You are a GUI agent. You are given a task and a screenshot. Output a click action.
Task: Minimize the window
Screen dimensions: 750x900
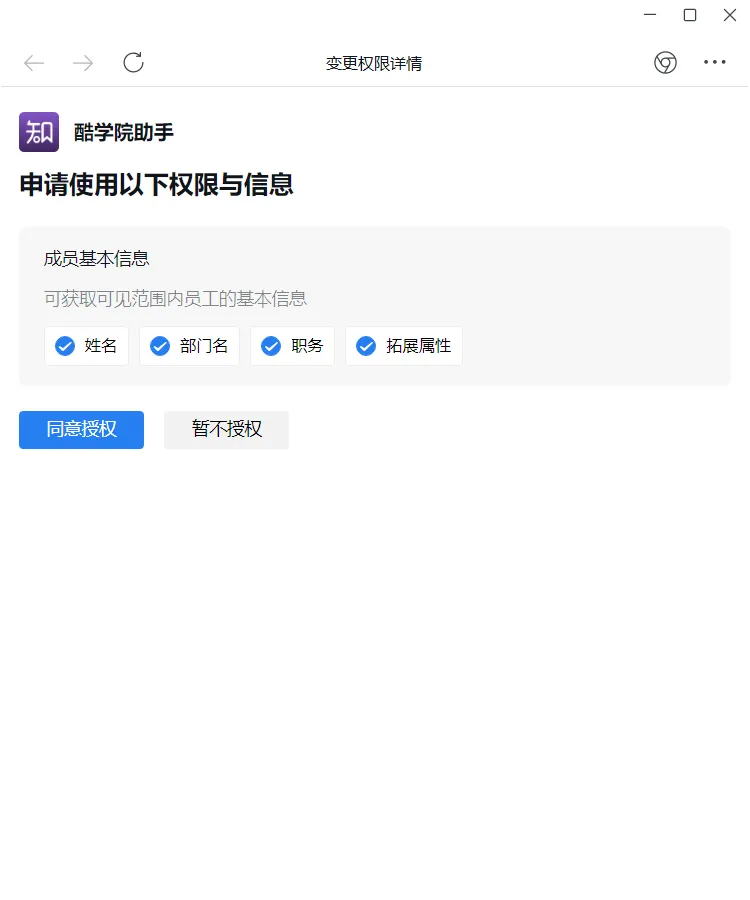pyautogui.click(x=650, y=15)
